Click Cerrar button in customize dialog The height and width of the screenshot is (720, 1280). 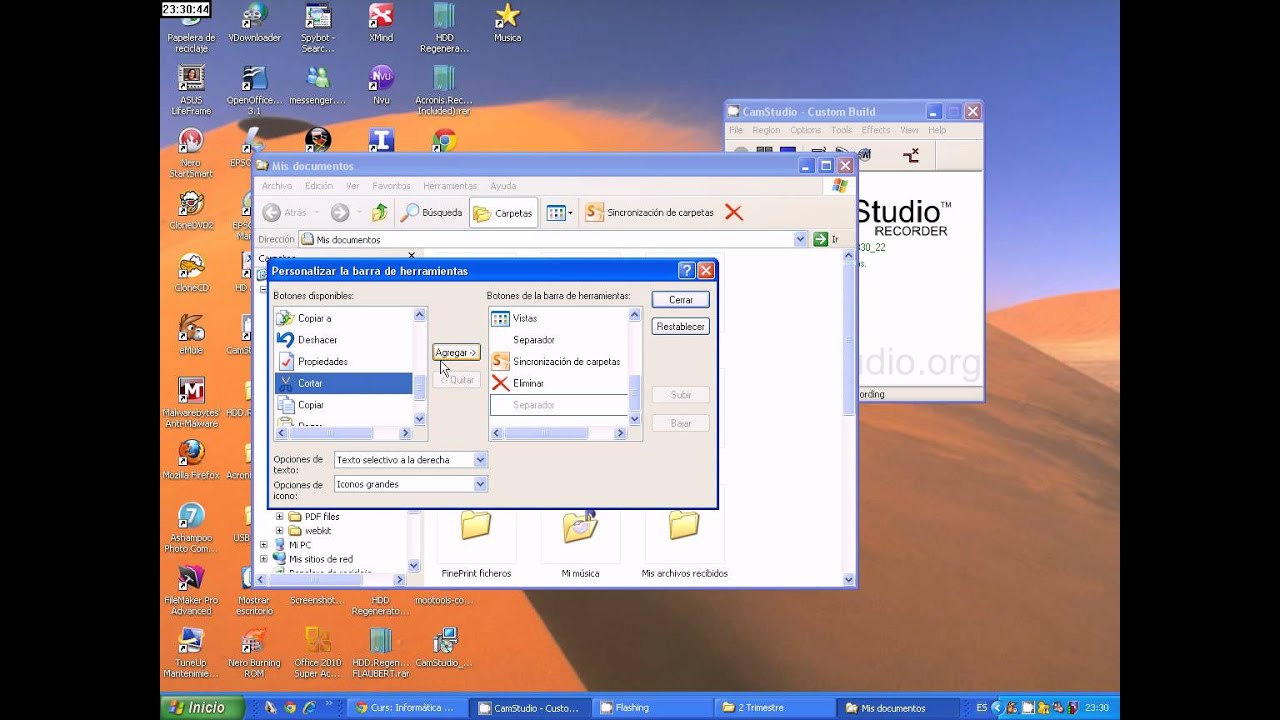(681, 300)
